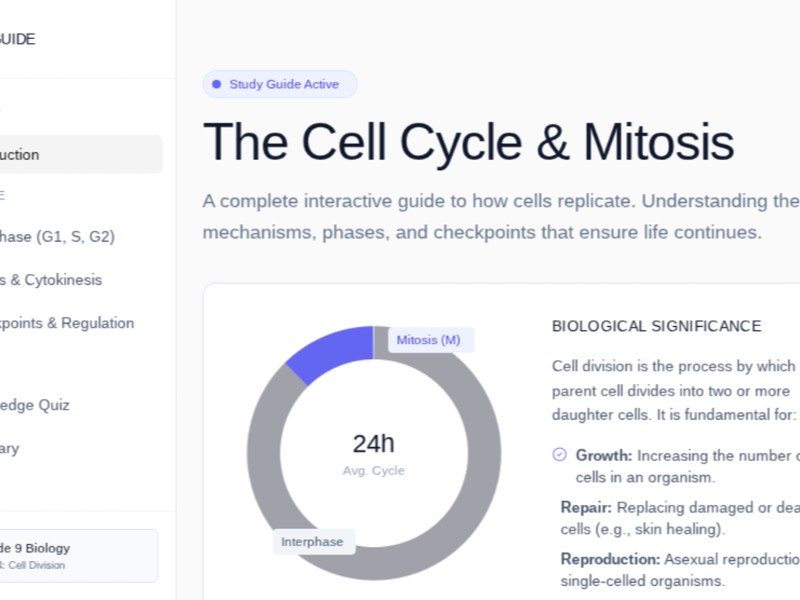Click the GUIDE logo text in sidebar header

click(x=18, y=39)
